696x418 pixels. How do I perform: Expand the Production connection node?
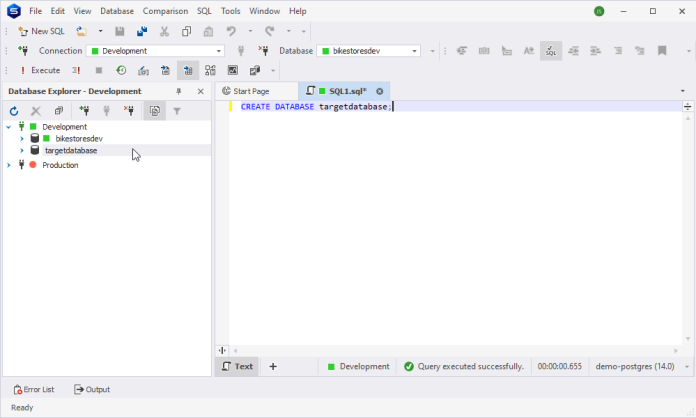[x=9, y=165]
